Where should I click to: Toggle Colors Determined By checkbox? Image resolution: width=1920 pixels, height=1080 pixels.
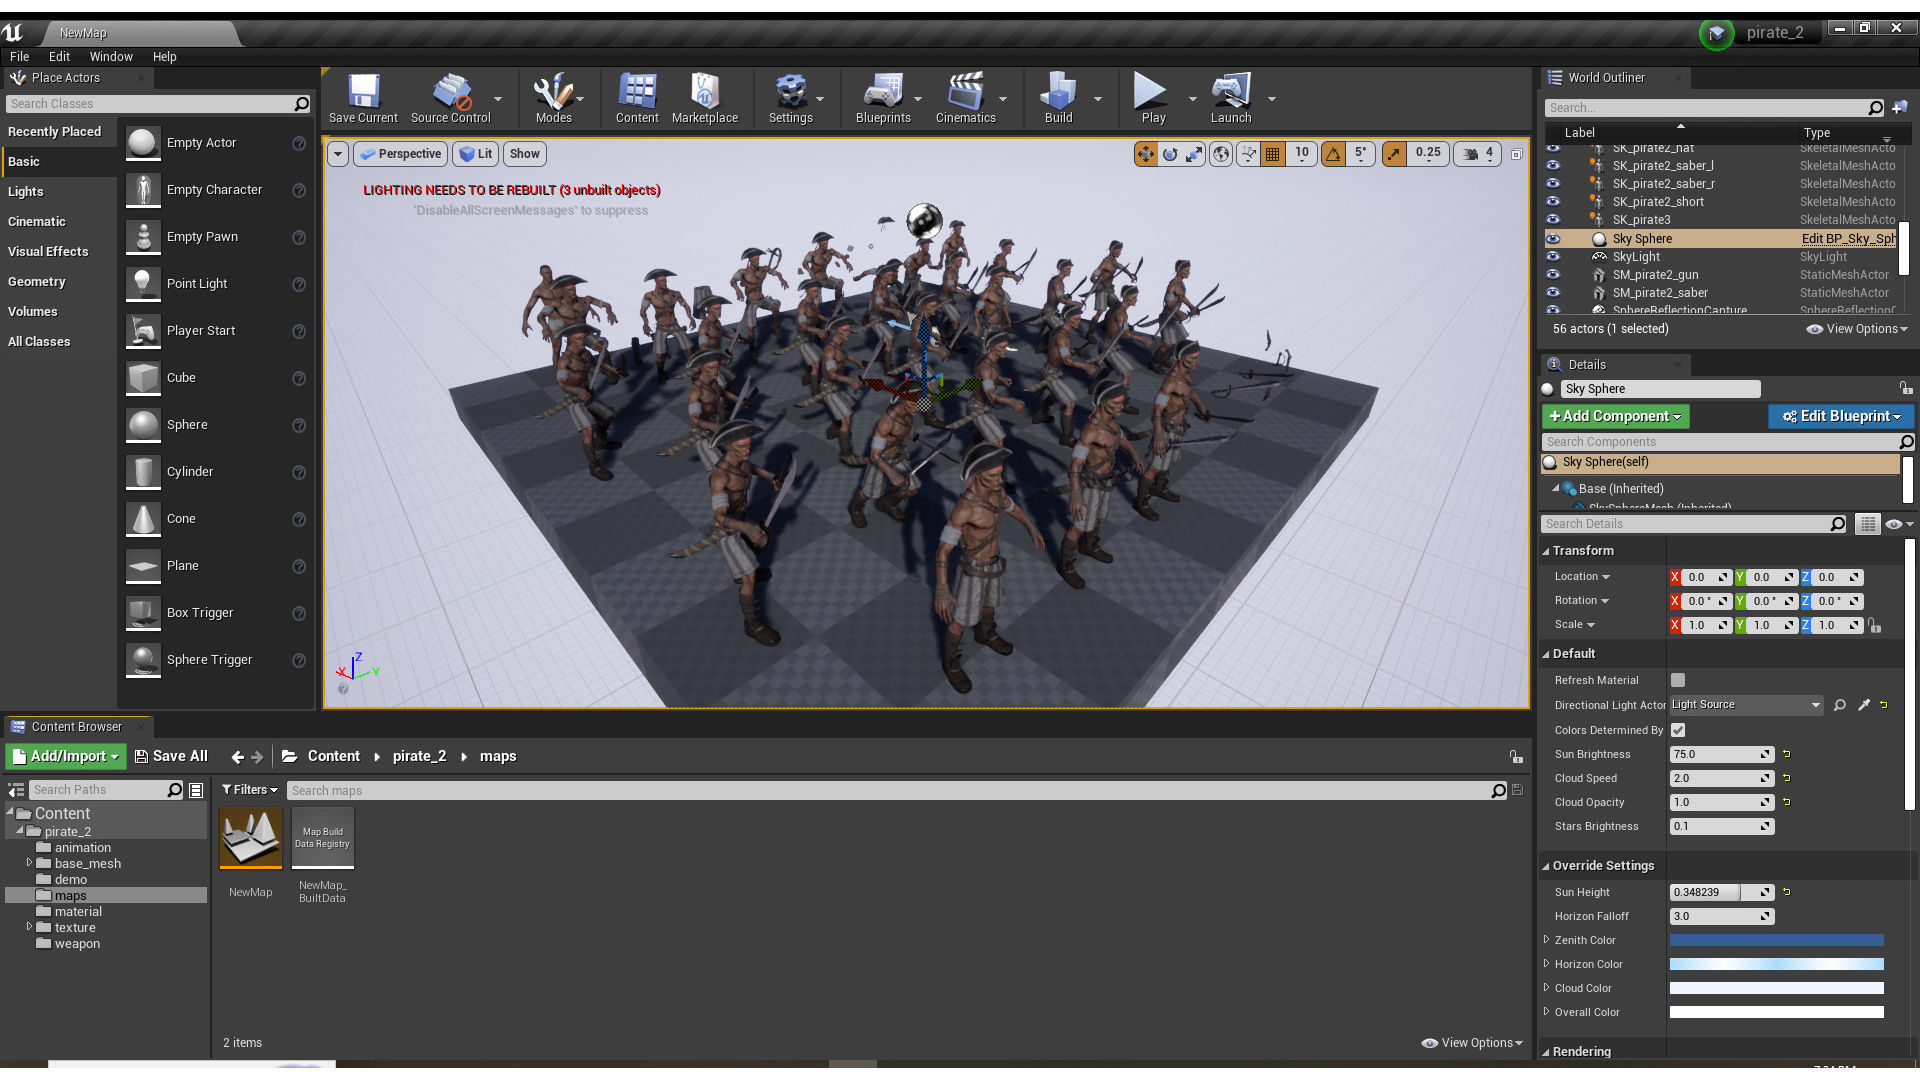click(1678, 730)
